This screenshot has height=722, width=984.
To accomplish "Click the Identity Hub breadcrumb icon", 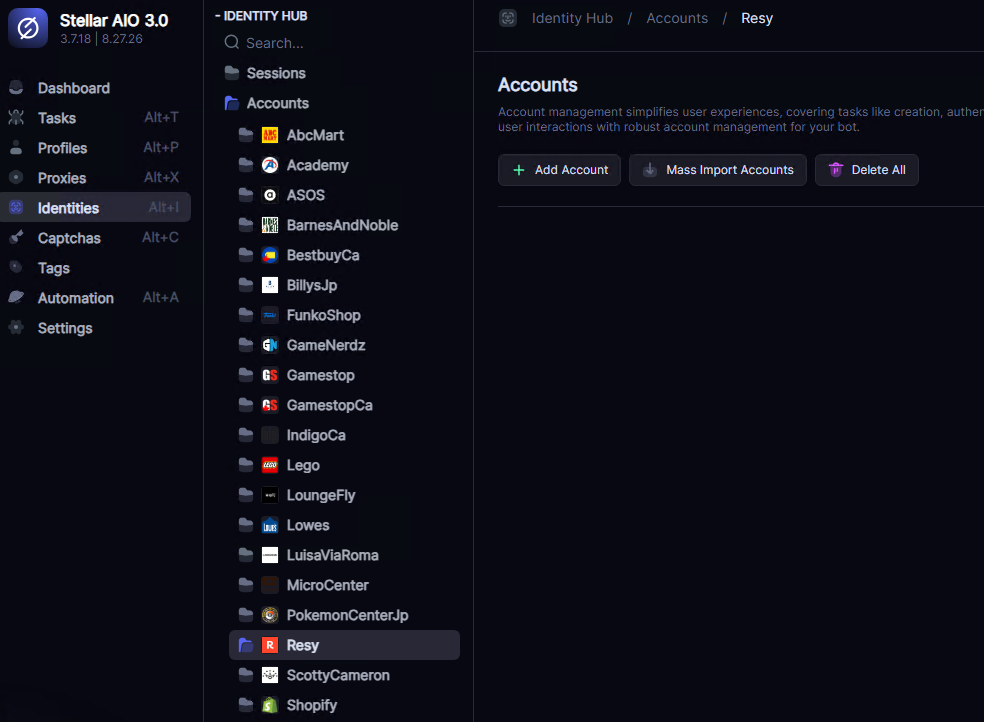I will (508, 18).
